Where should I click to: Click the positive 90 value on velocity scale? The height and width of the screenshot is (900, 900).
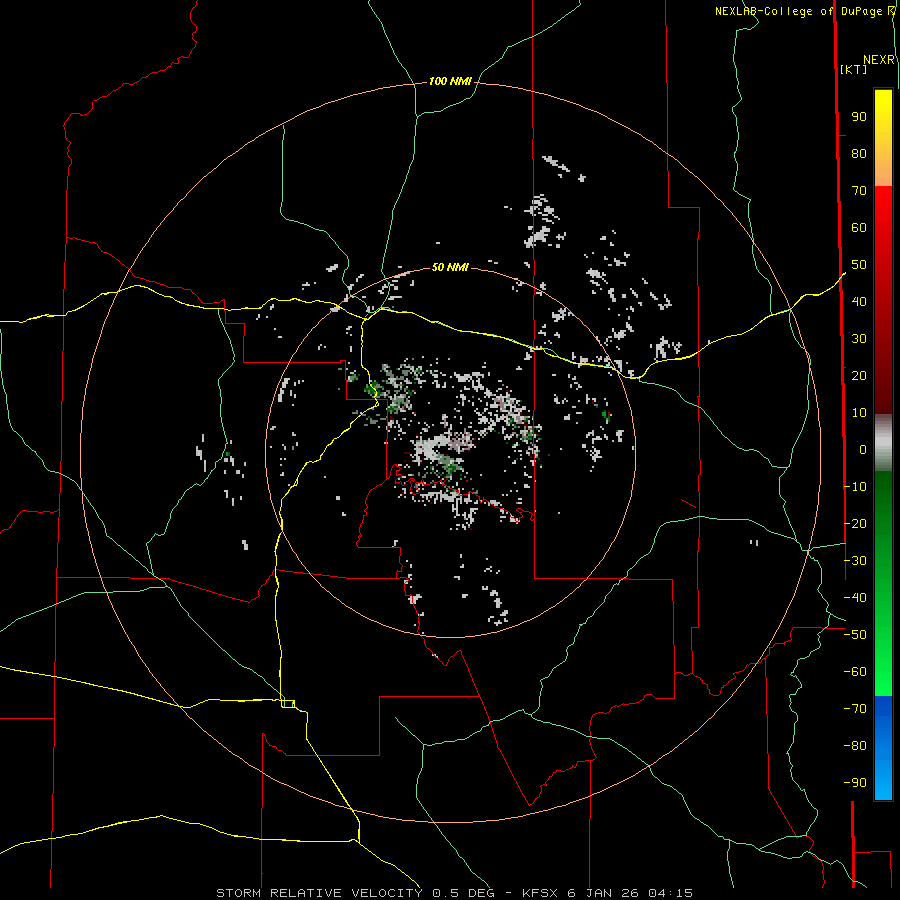tap(859, 117)
